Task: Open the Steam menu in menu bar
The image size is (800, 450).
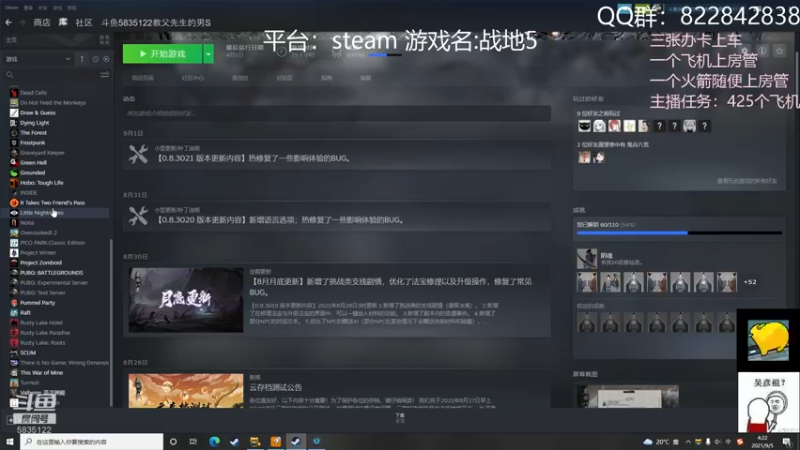Action: coord(12,8)
